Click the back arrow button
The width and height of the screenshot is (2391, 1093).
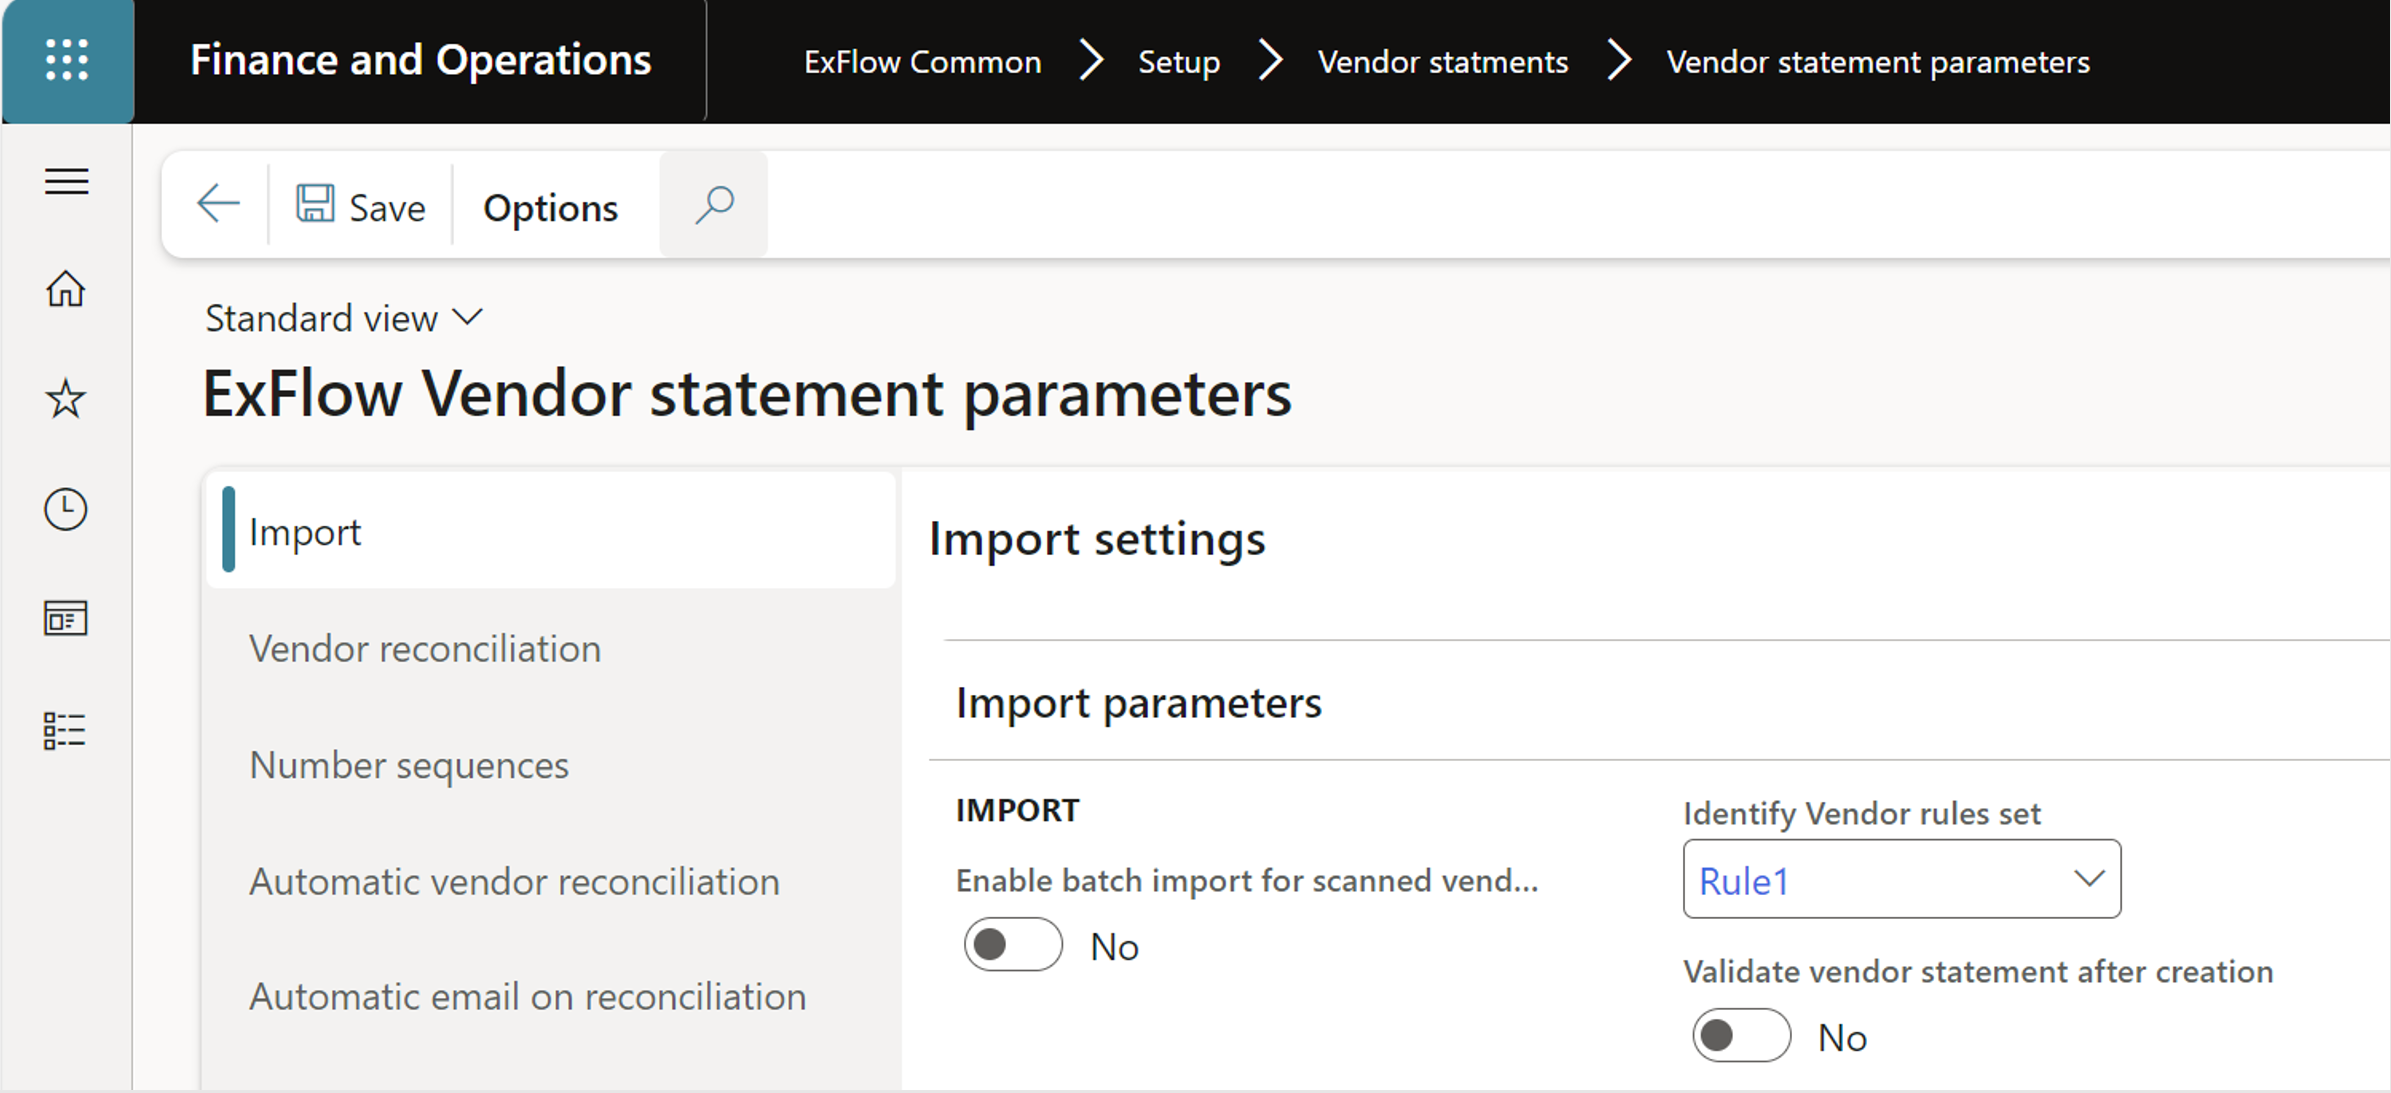(x=218, y=205)
